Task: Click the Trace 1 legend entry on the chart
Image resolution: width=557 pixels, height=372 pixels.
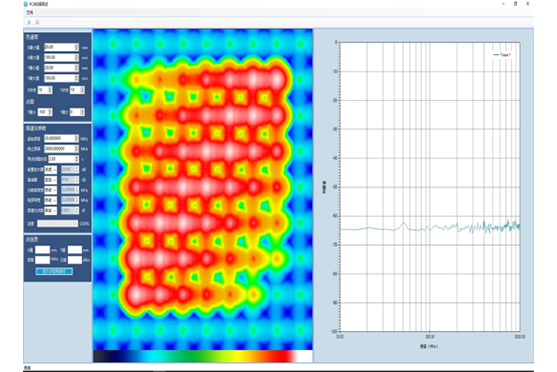Action: 502,55
